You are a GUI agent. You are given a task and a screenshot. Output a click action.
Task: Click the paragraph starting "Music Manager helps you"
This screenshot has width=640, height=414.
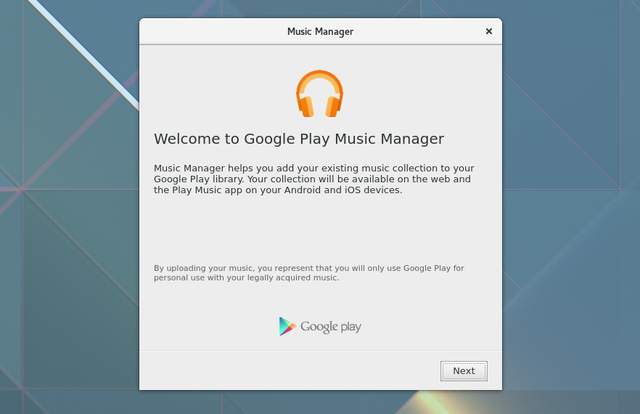click(x=314, y=179)
